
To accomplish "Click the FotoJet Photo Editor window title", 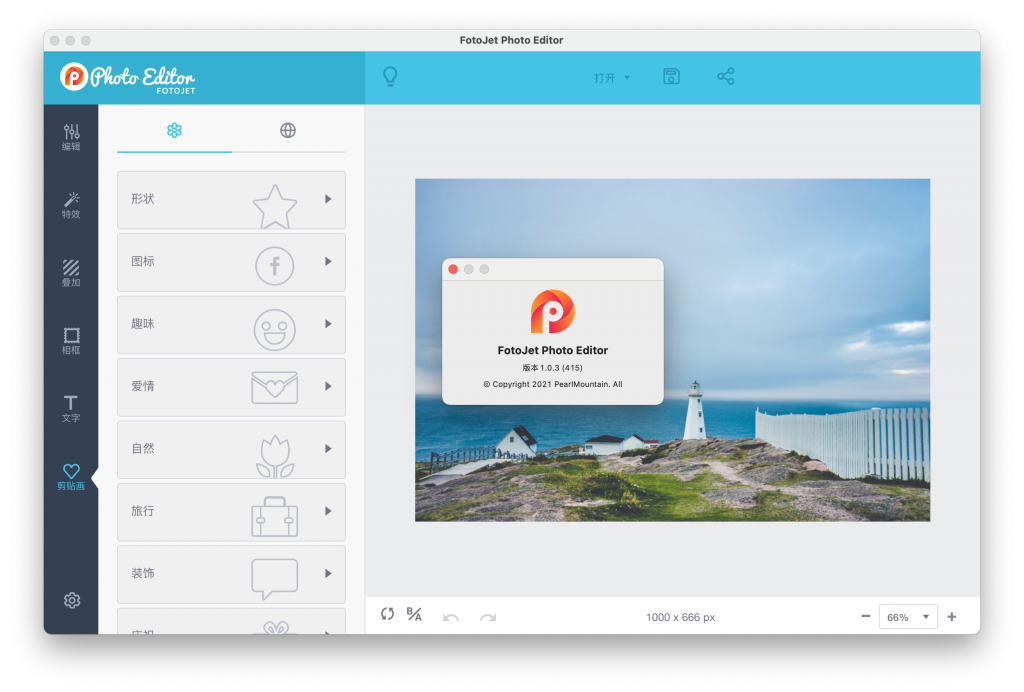I will [x=511, y=40].
